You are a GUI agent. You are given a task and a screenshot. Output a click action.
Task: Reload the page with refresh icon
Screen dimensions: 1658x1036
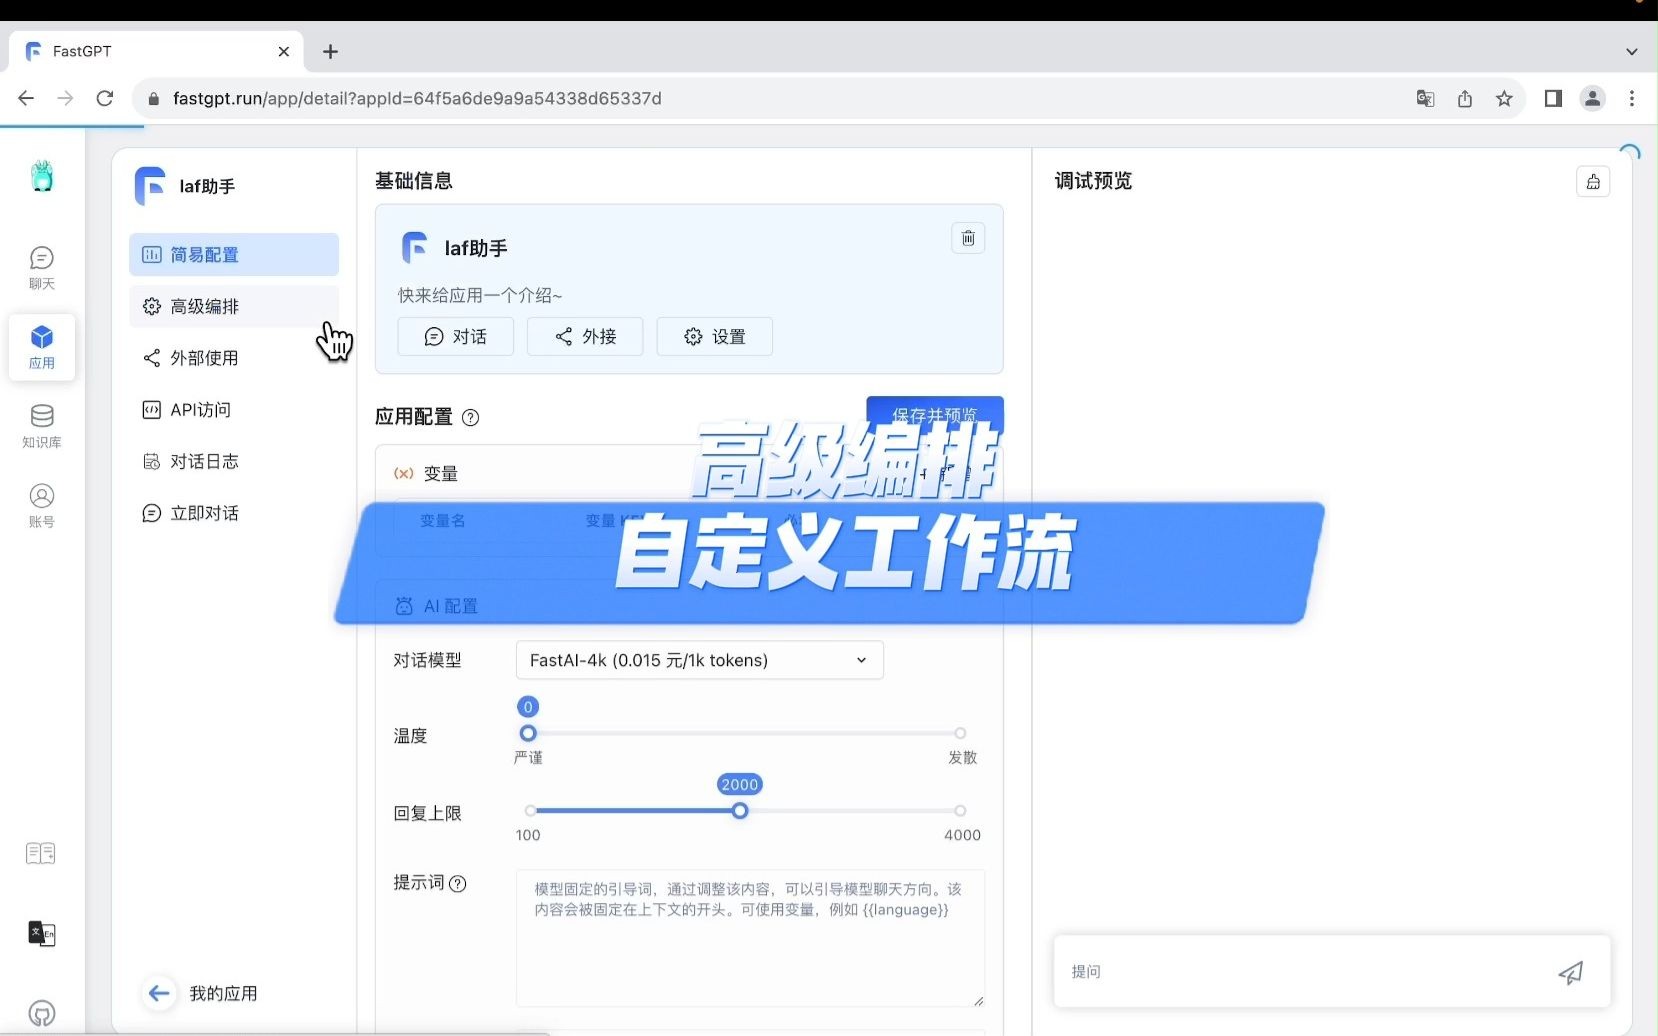pyautogui.click(x=105, y=98)
